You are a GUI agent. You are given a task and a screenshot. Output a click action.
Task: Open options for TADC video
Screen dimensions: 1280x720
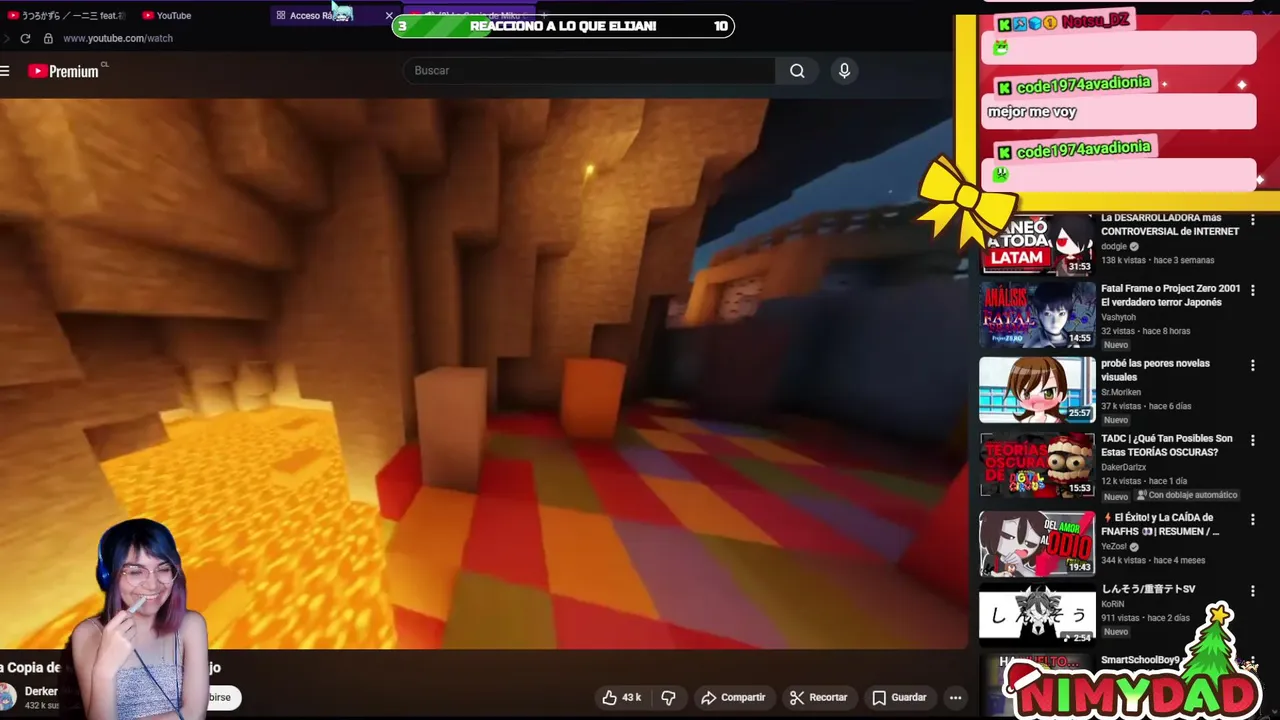coord(1252,440)
